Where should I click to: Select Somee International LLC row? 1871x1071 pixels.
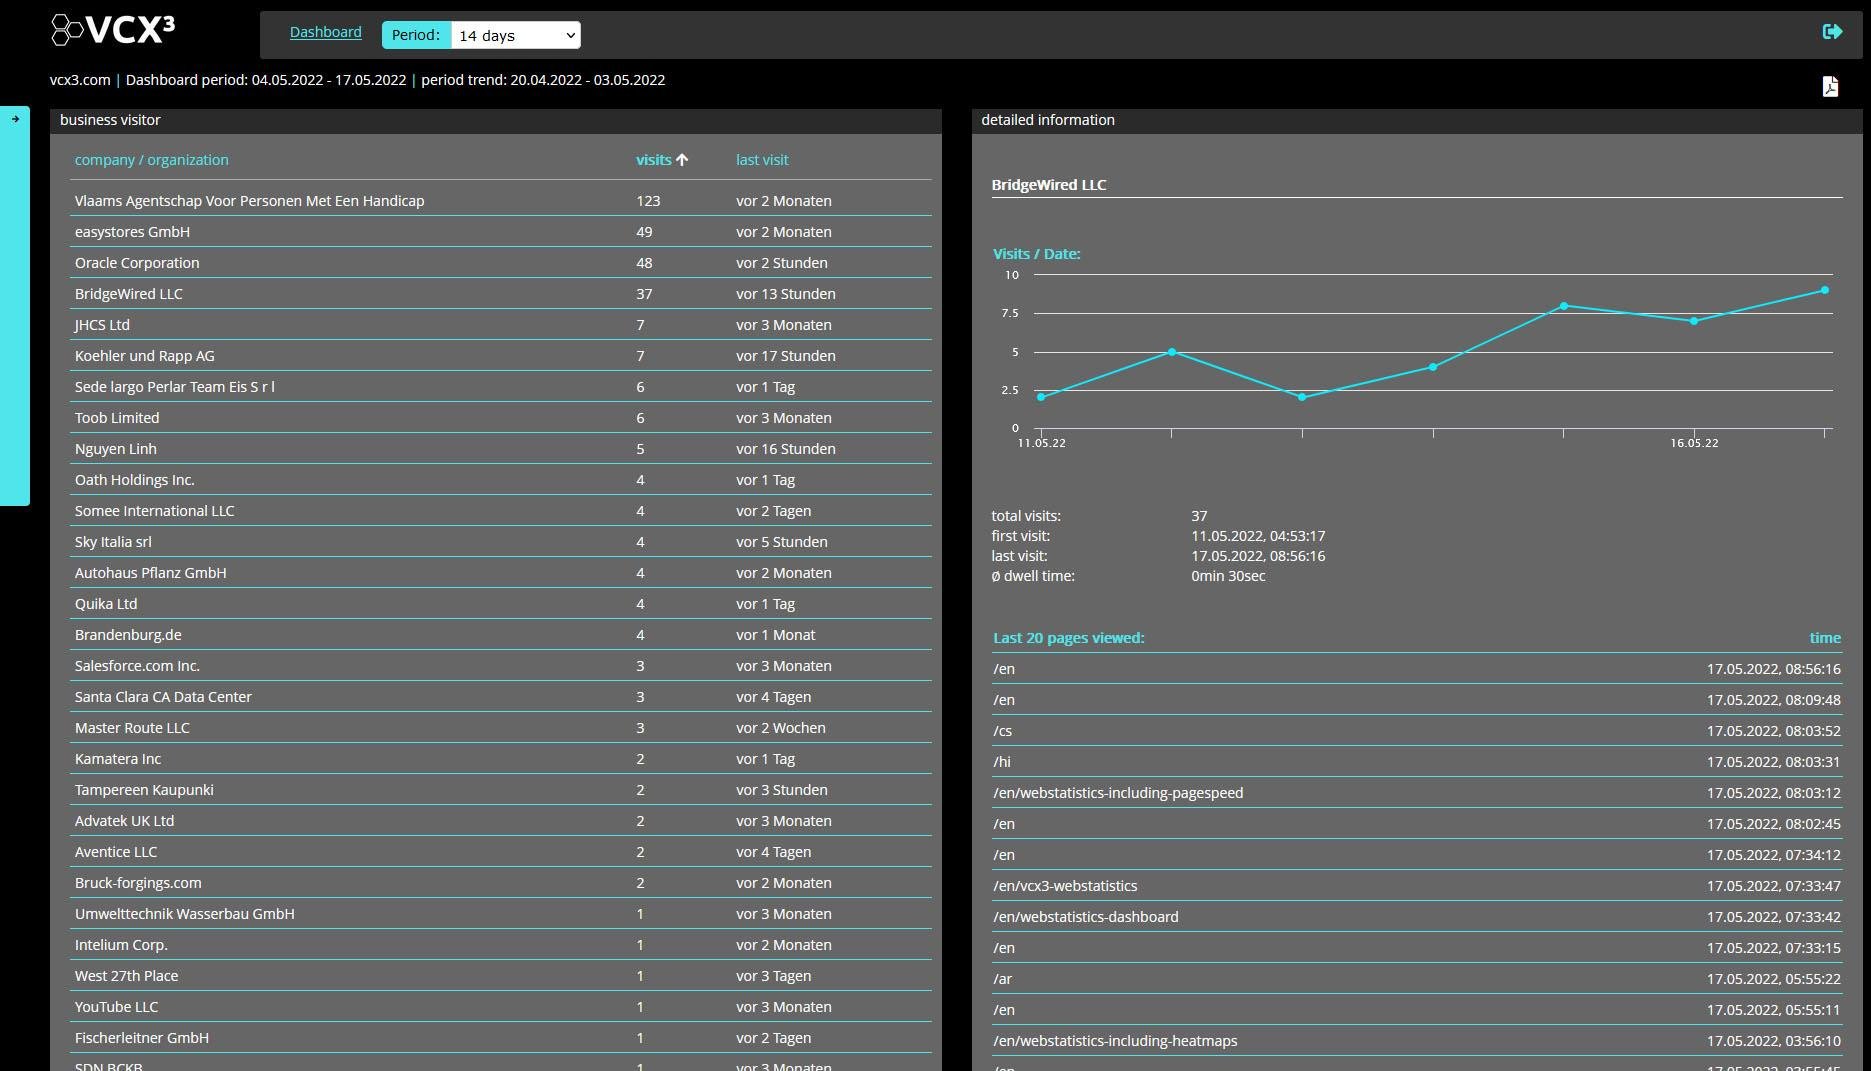pyautogui.click(x=500, y=511)
